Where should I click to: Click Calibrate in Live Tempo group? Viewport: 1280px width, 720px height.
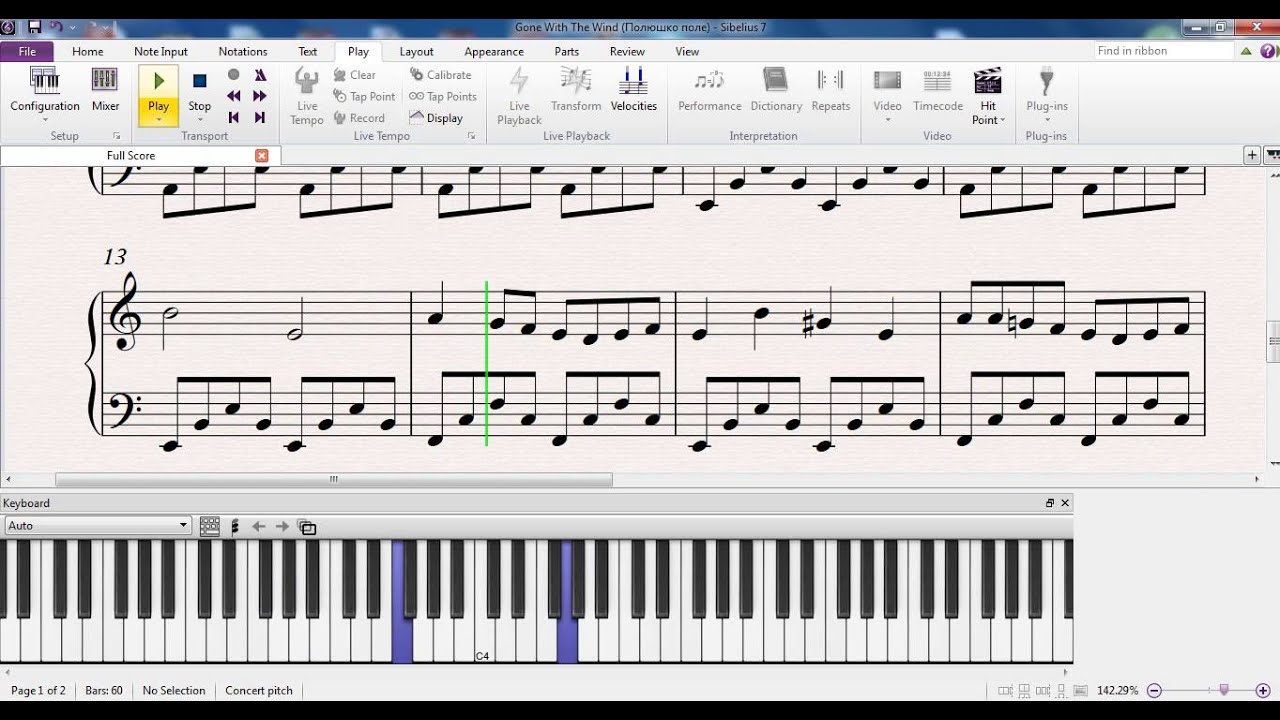440,75
